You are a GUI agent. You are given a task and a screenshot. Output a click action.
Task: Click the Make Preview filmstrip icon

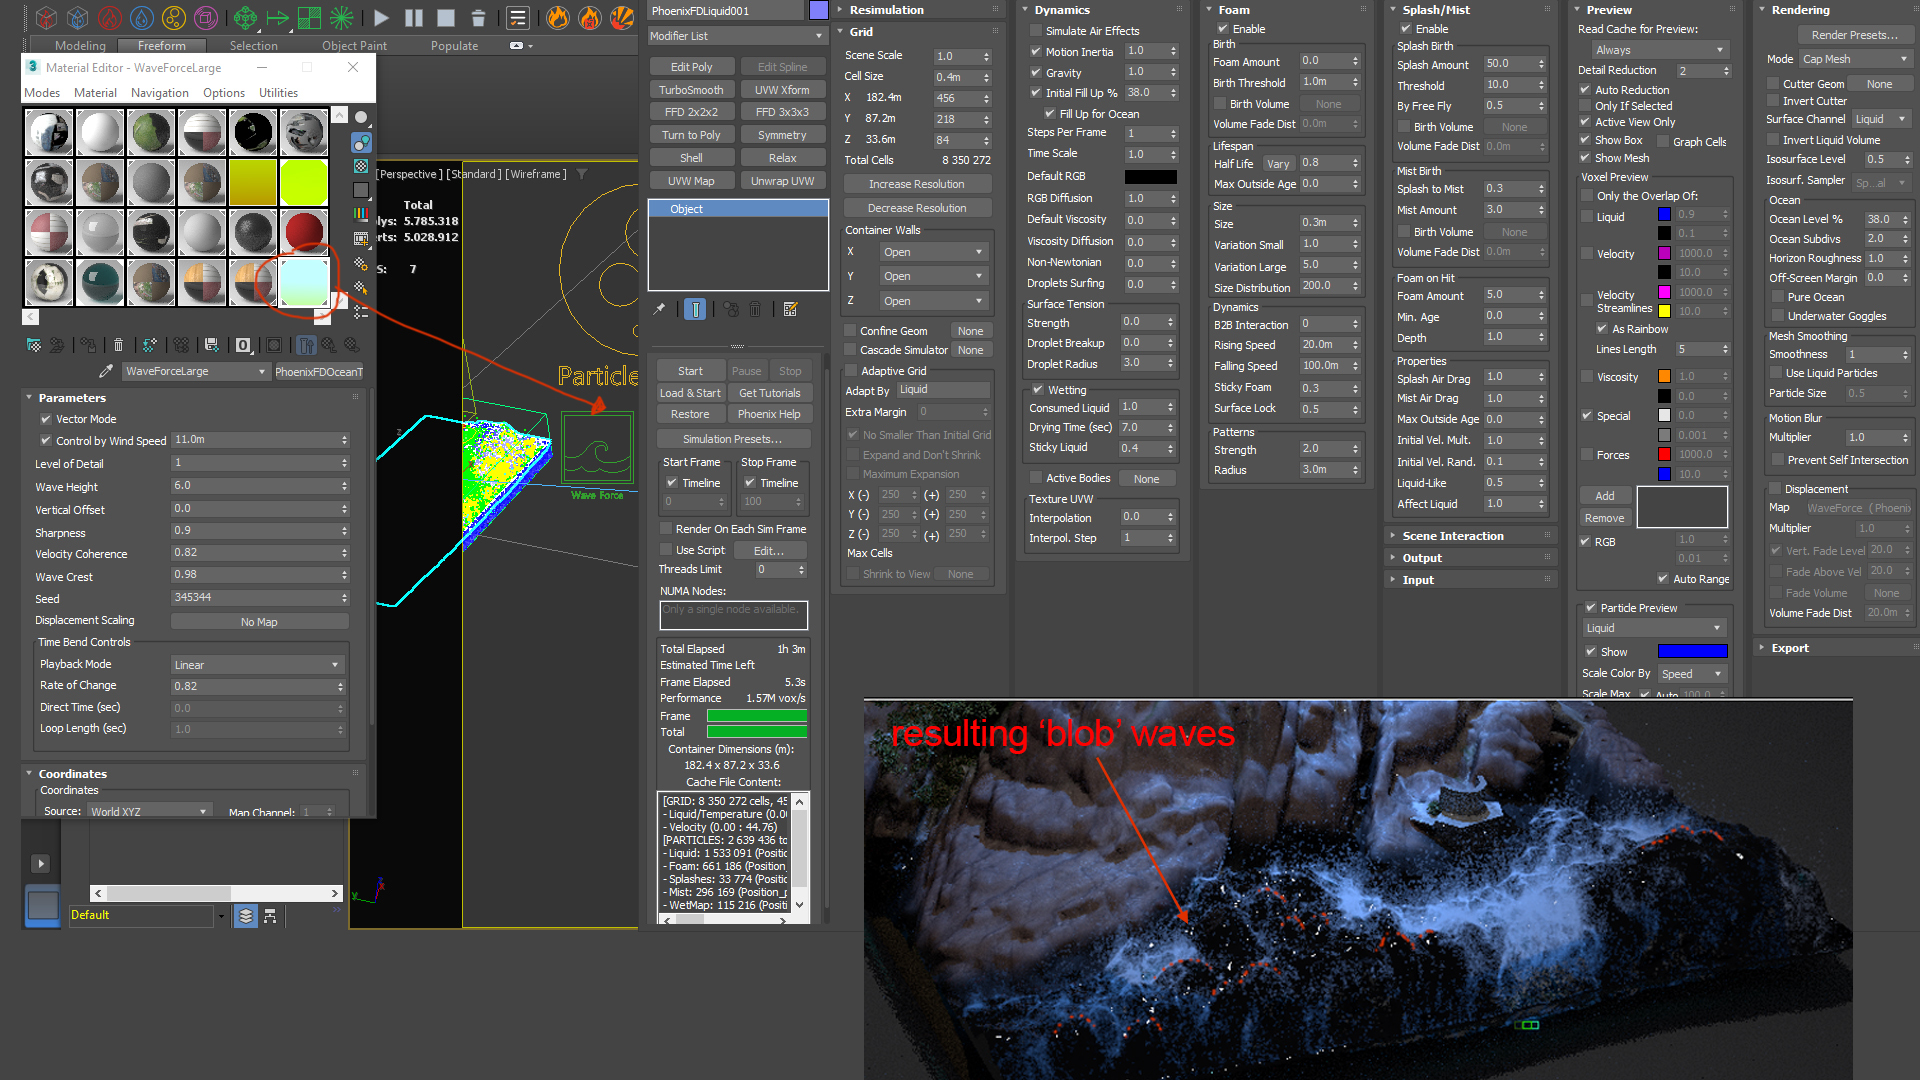(x=361, y=238)
